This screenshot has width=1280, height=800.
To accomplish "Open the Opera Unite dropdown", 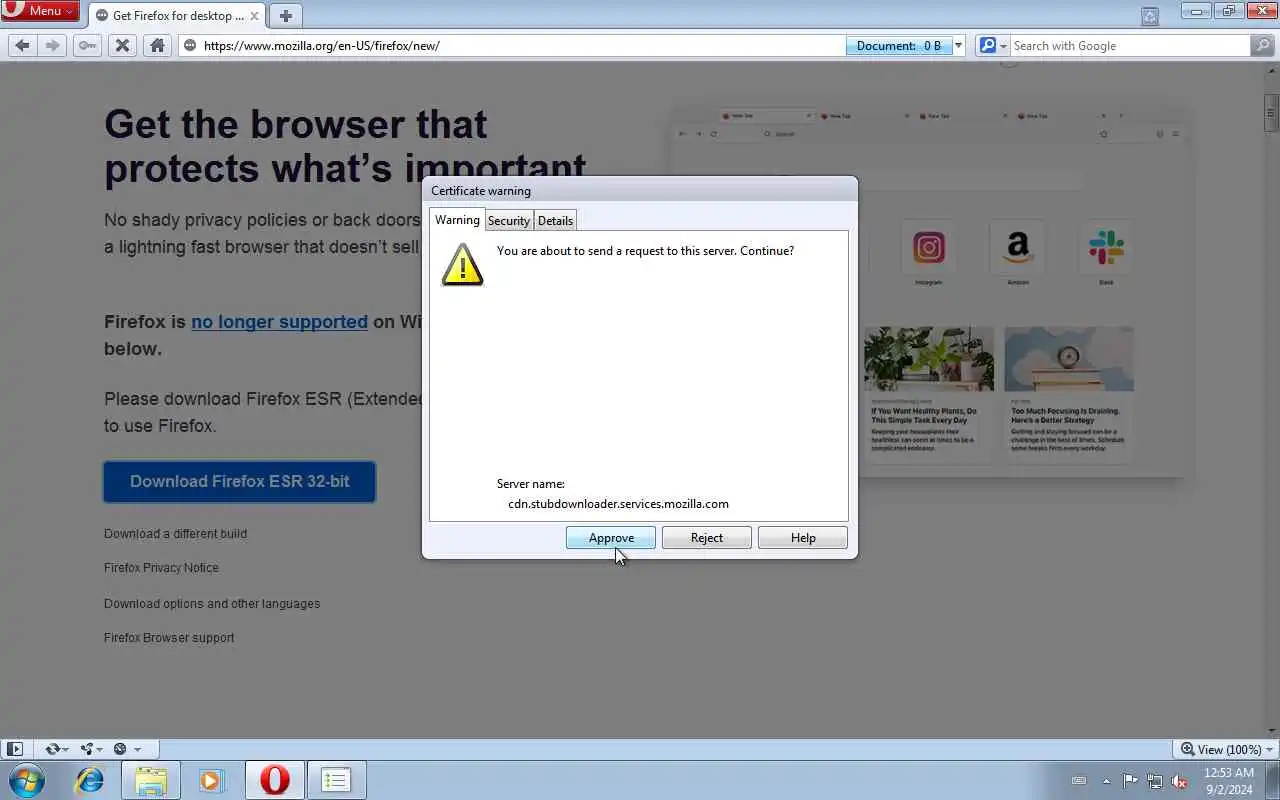I will tap(92, 749).
